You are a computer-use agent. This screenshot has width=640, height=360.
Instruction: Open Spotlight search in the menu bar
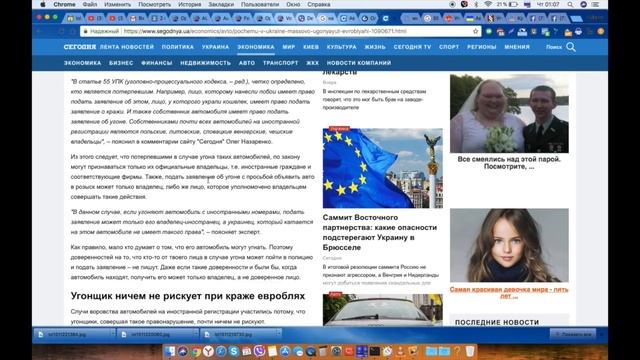(x=570, y=4)
